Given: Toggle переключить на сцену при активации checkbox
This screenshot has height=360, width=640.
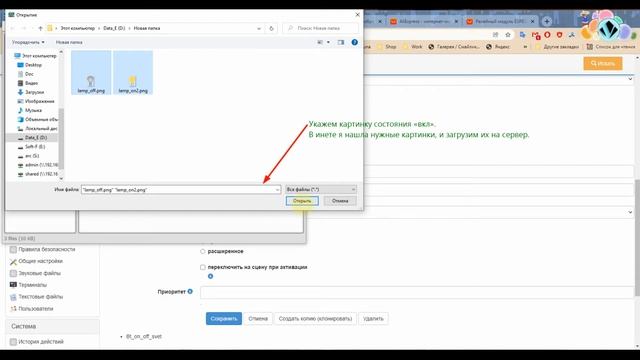Looking at the screenshot, I should coord(203,267).
